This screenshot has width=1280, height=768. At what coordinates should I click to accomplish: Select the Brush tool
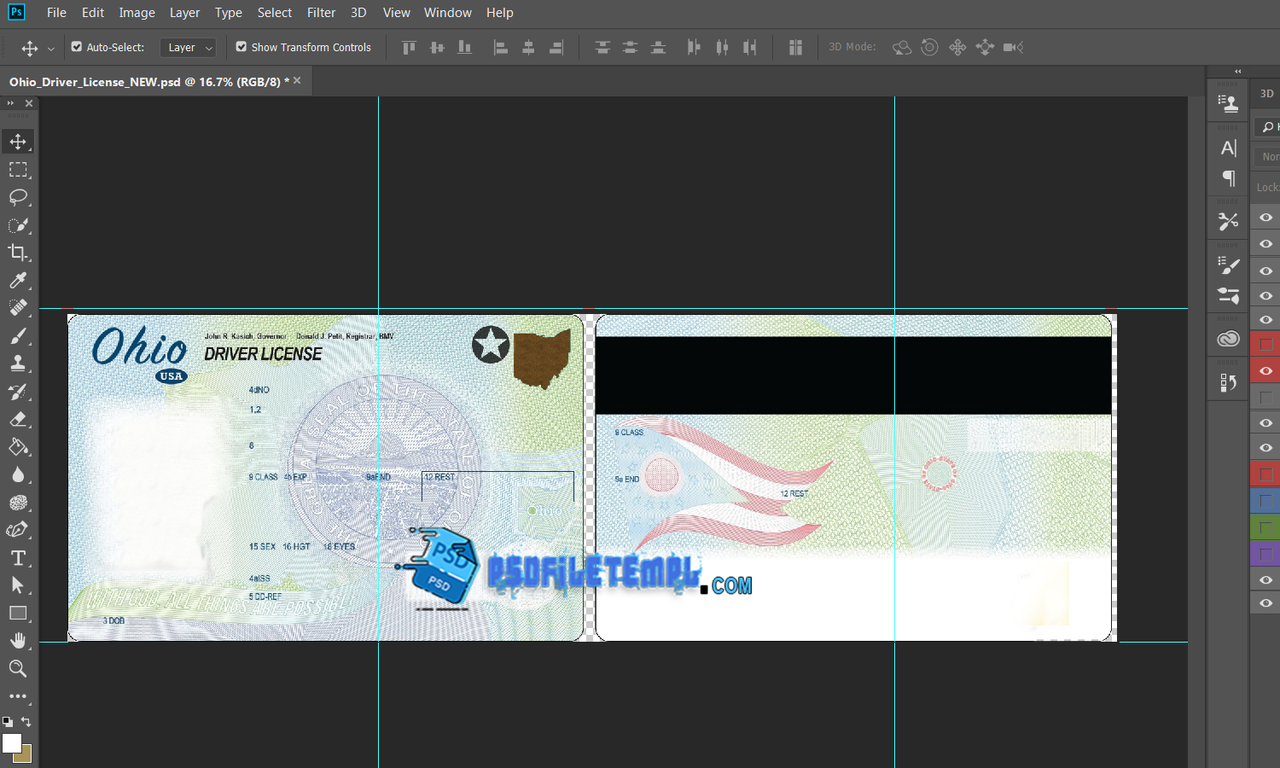18,336
